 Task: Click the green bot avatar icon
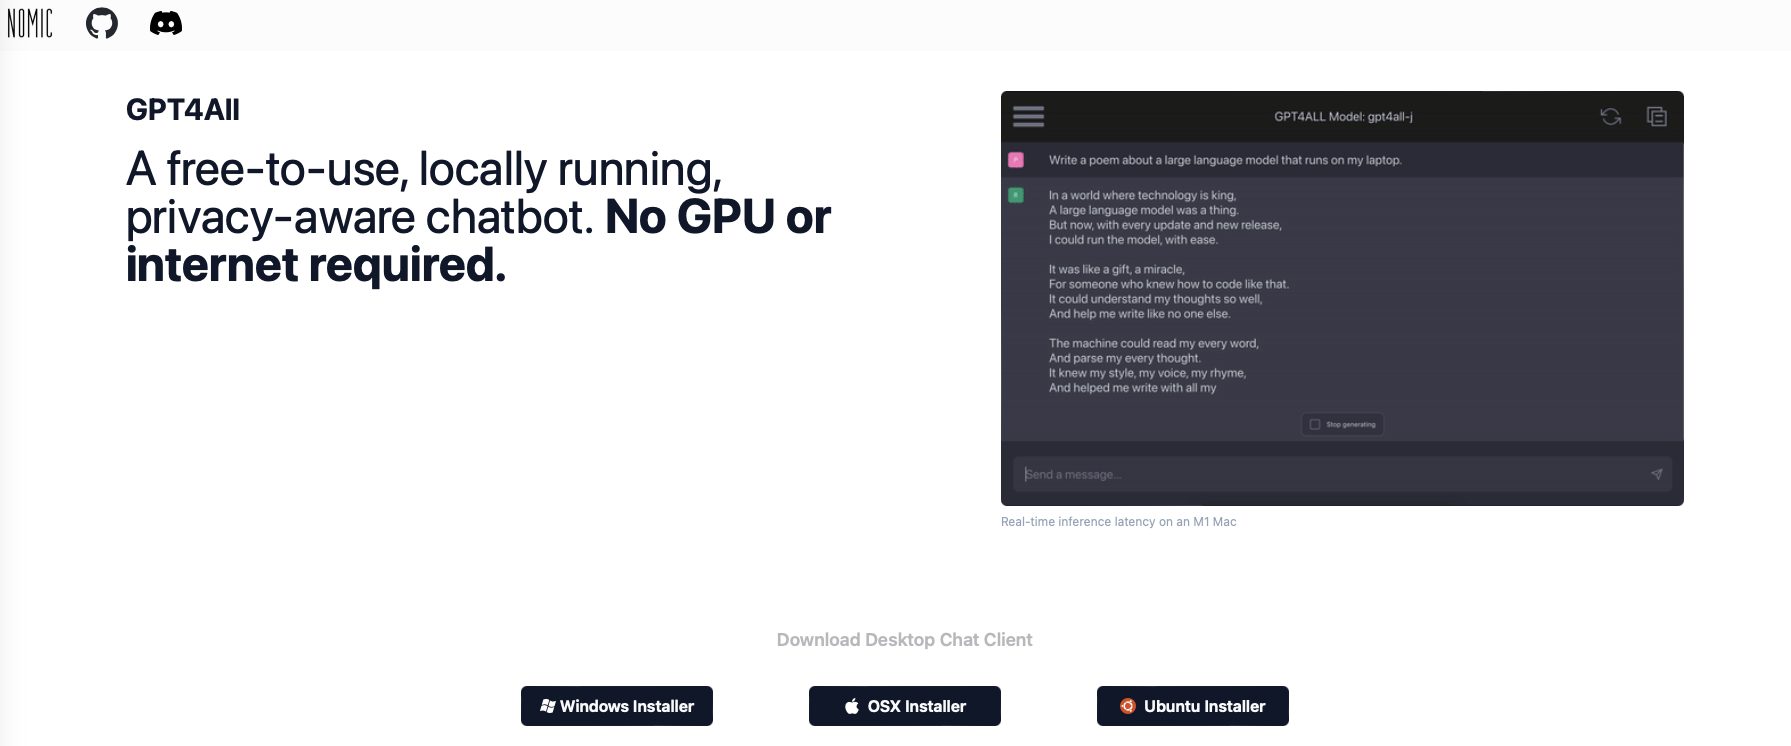click(x=1016, y=195)
